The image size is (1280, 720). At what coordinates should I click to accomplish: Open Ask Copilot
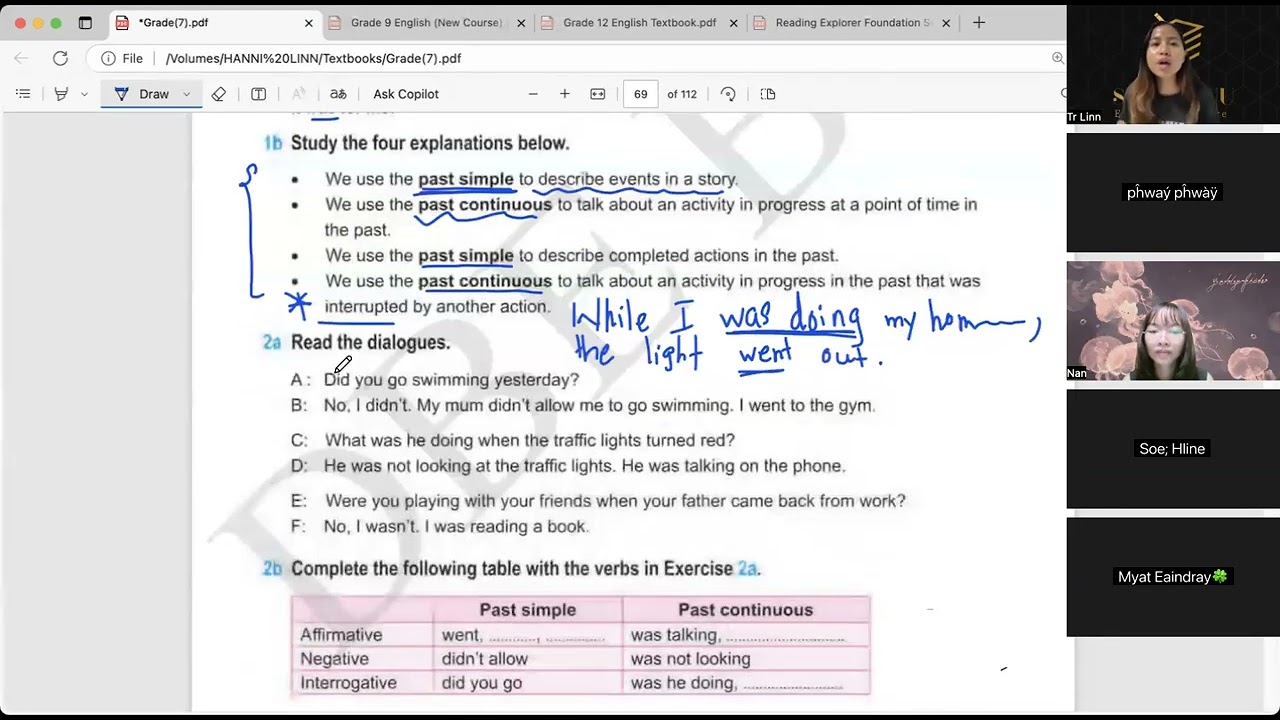[406, 94]
